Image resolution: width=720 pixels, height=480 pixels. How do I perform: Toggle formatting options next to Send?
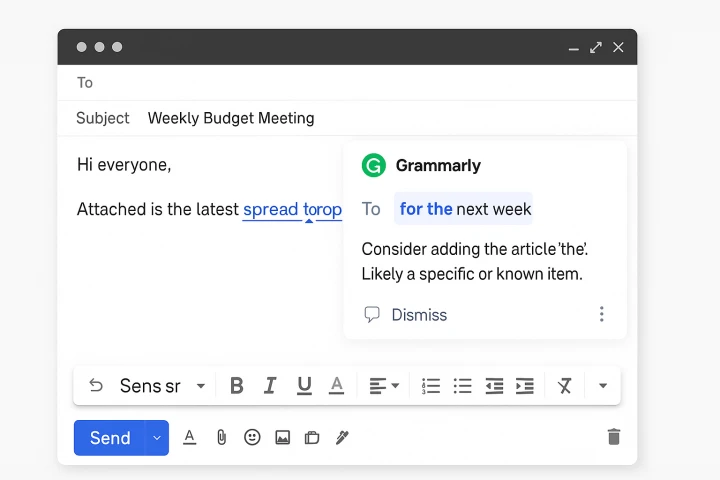click(x=190, y=437)
